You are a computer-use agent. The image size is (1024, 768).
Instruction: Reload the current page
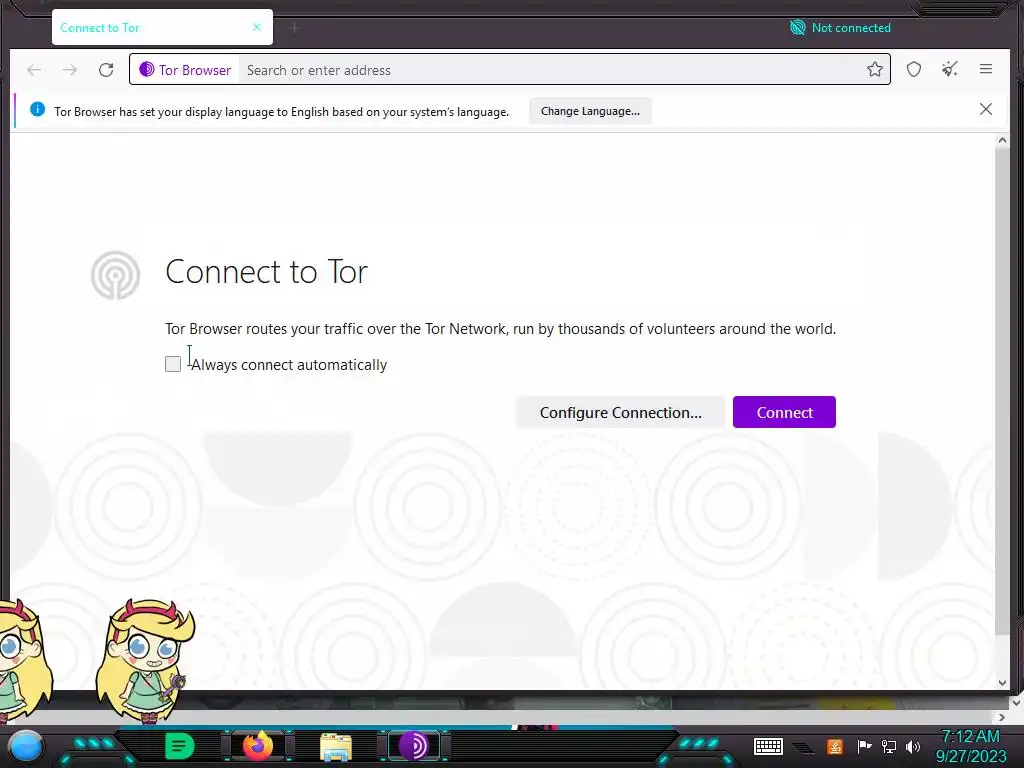(x=106, y=70)
